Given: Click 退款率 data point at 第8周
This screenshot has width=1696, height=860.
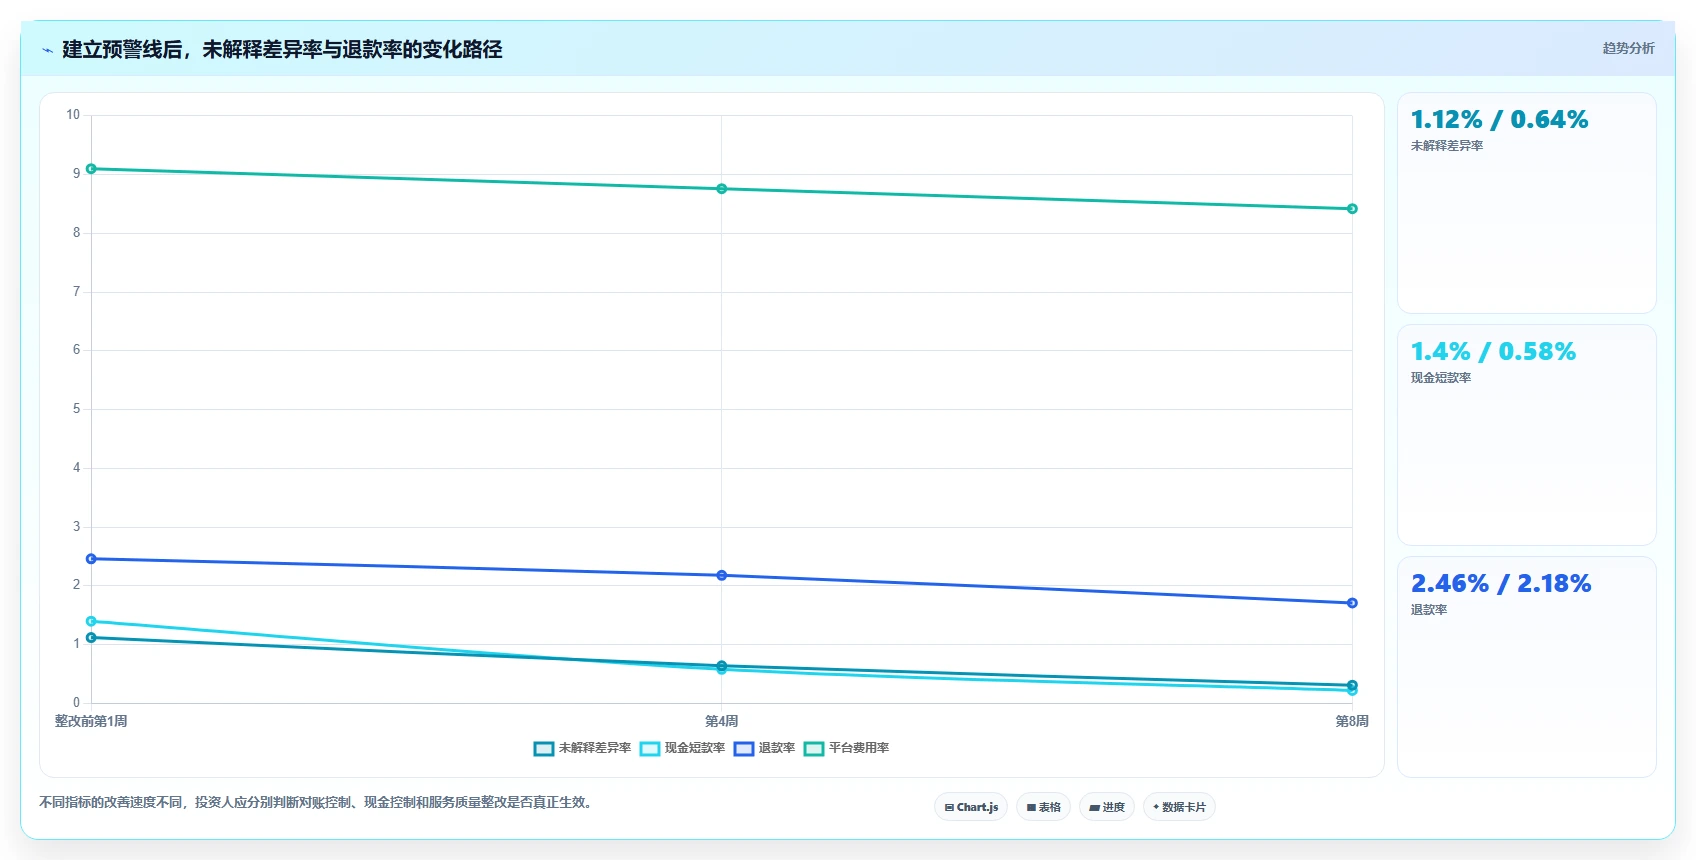Looking at the screenshot, I should coord(1352,603).
